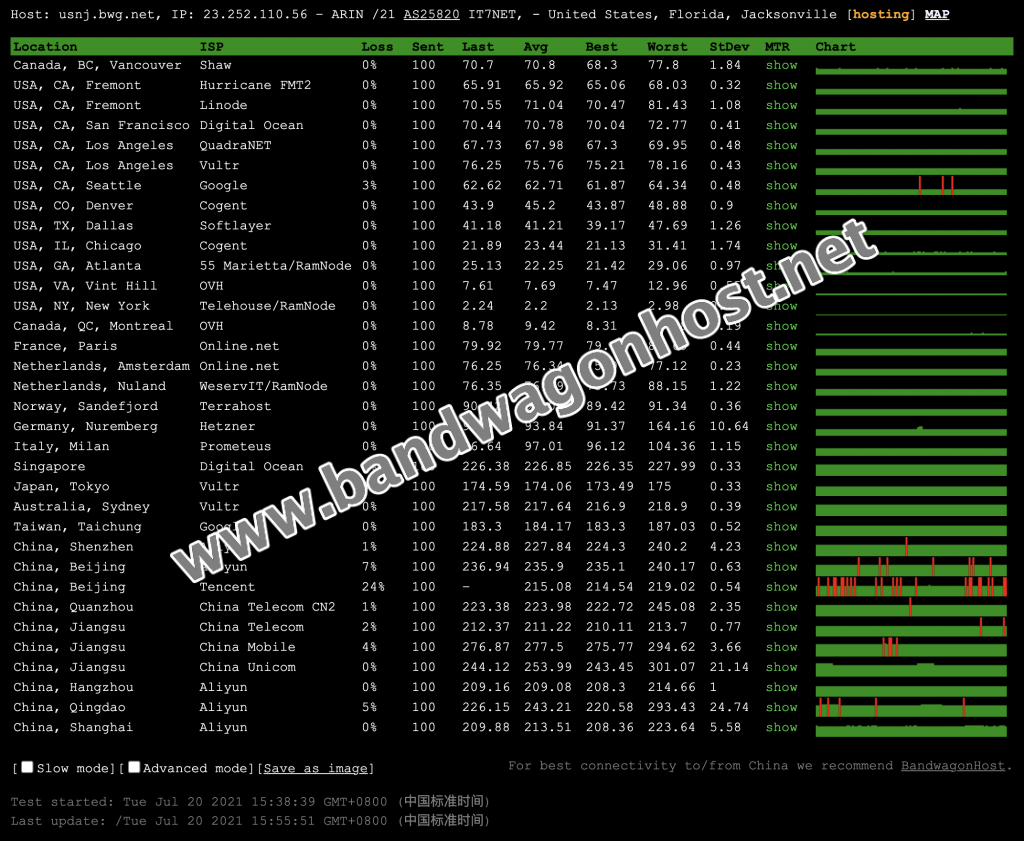Show MTR for Los Angeles Vultr
The width and height of the screenshot is (1024, 841).
point(782,166)
